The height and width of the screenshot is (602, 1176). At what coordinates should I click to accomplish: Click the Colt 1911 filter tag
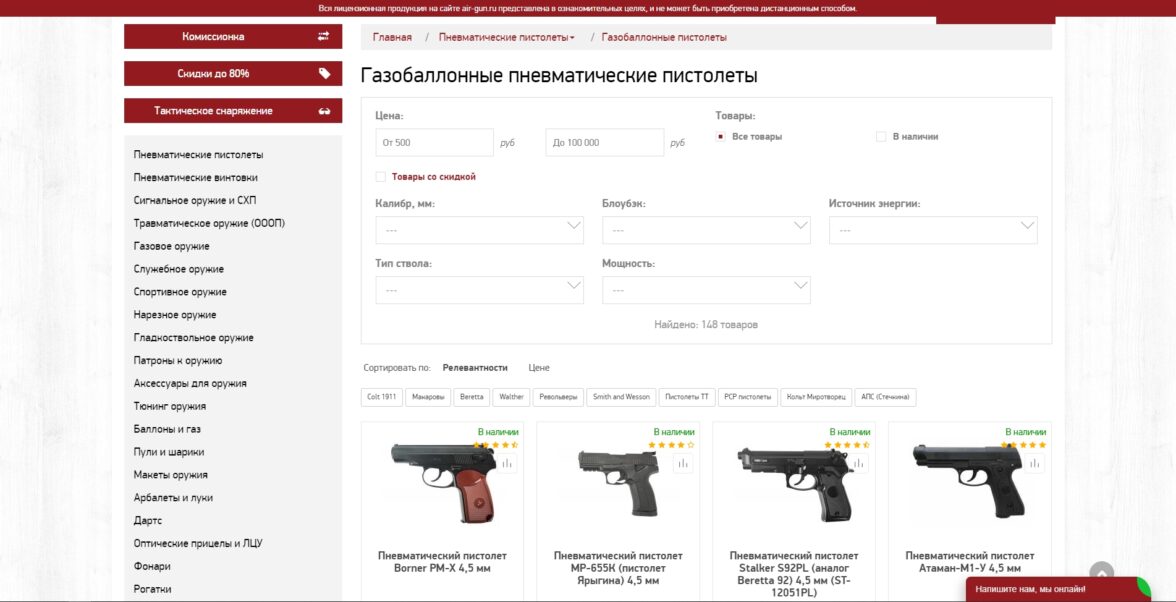382,397
